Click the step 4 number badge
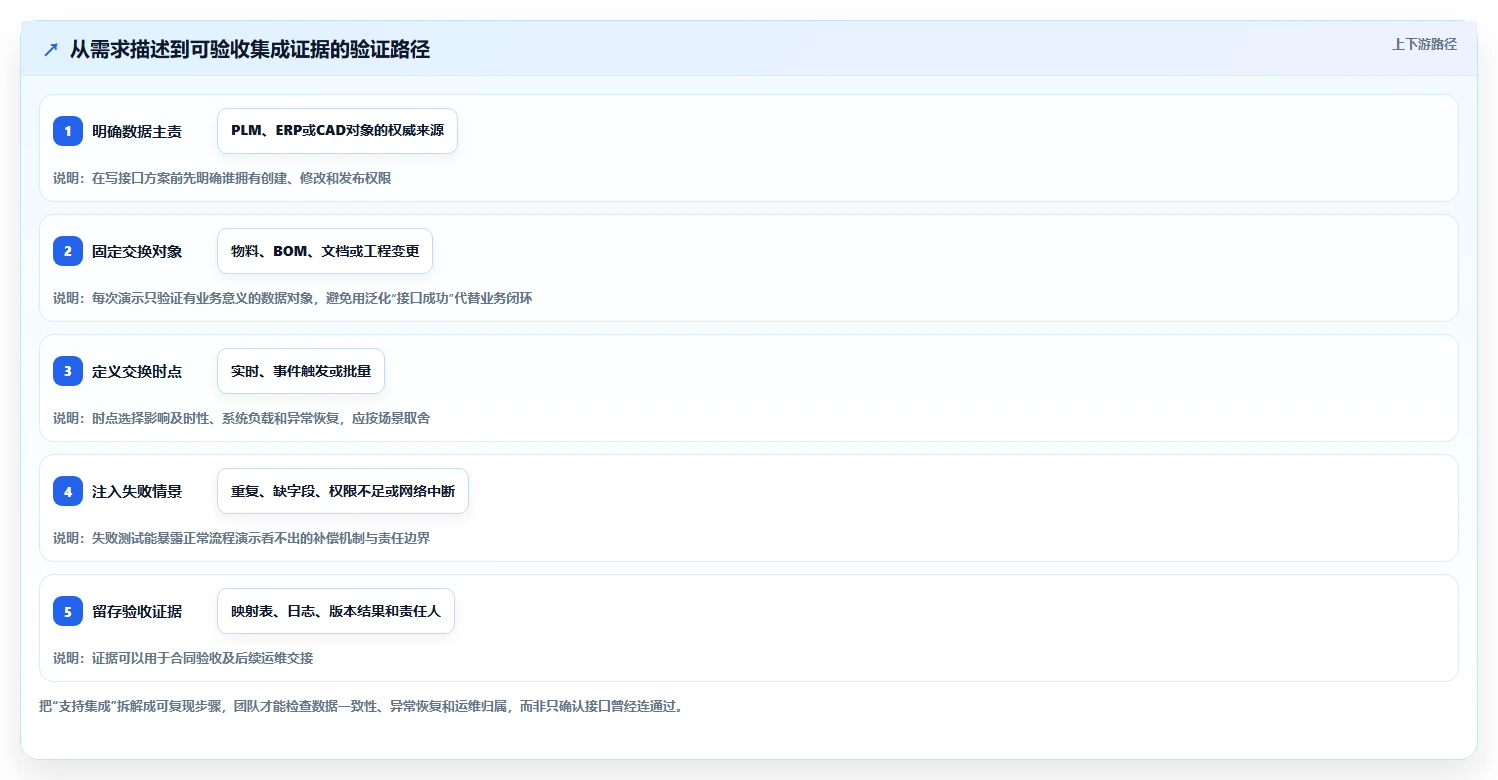Viewport: 1498px width, 780px height. tap(68, 491)
